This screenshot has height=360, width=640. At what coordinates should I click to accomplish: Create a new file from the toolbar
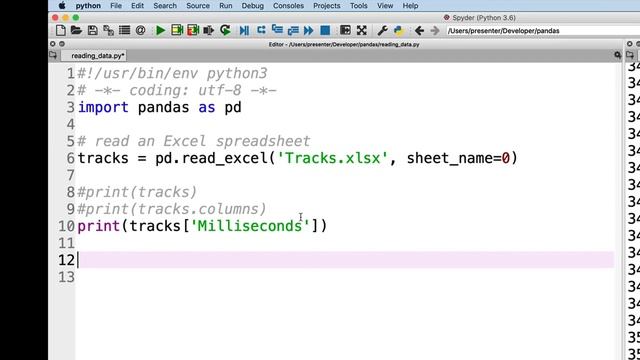tap(60, 30)
